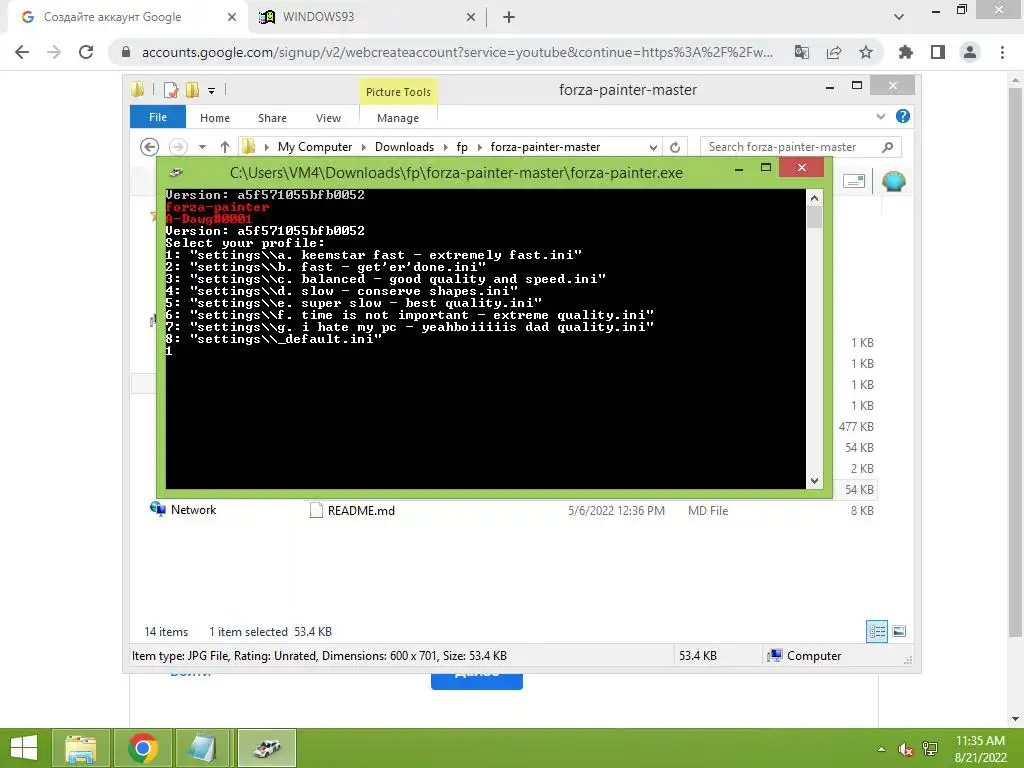Screen dimensions: 1024x768
Task: Open the Manage ribbon tab
Action: pyautogui.click(x=398, y=118)
